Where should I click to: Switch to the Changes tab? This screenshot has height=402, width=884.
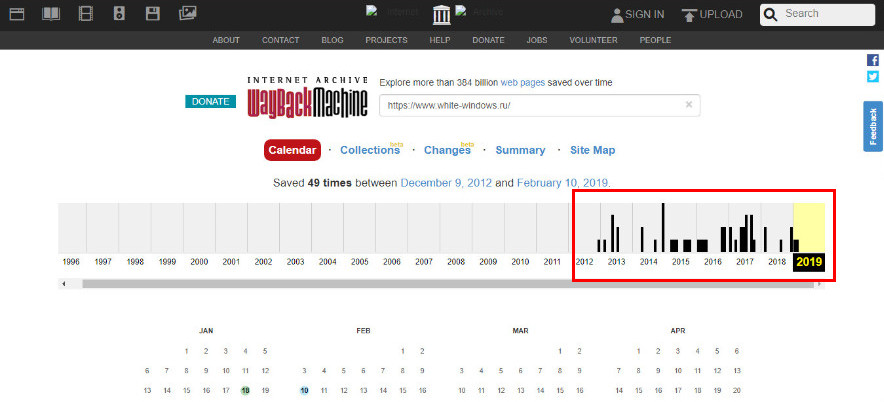(447, 150)
